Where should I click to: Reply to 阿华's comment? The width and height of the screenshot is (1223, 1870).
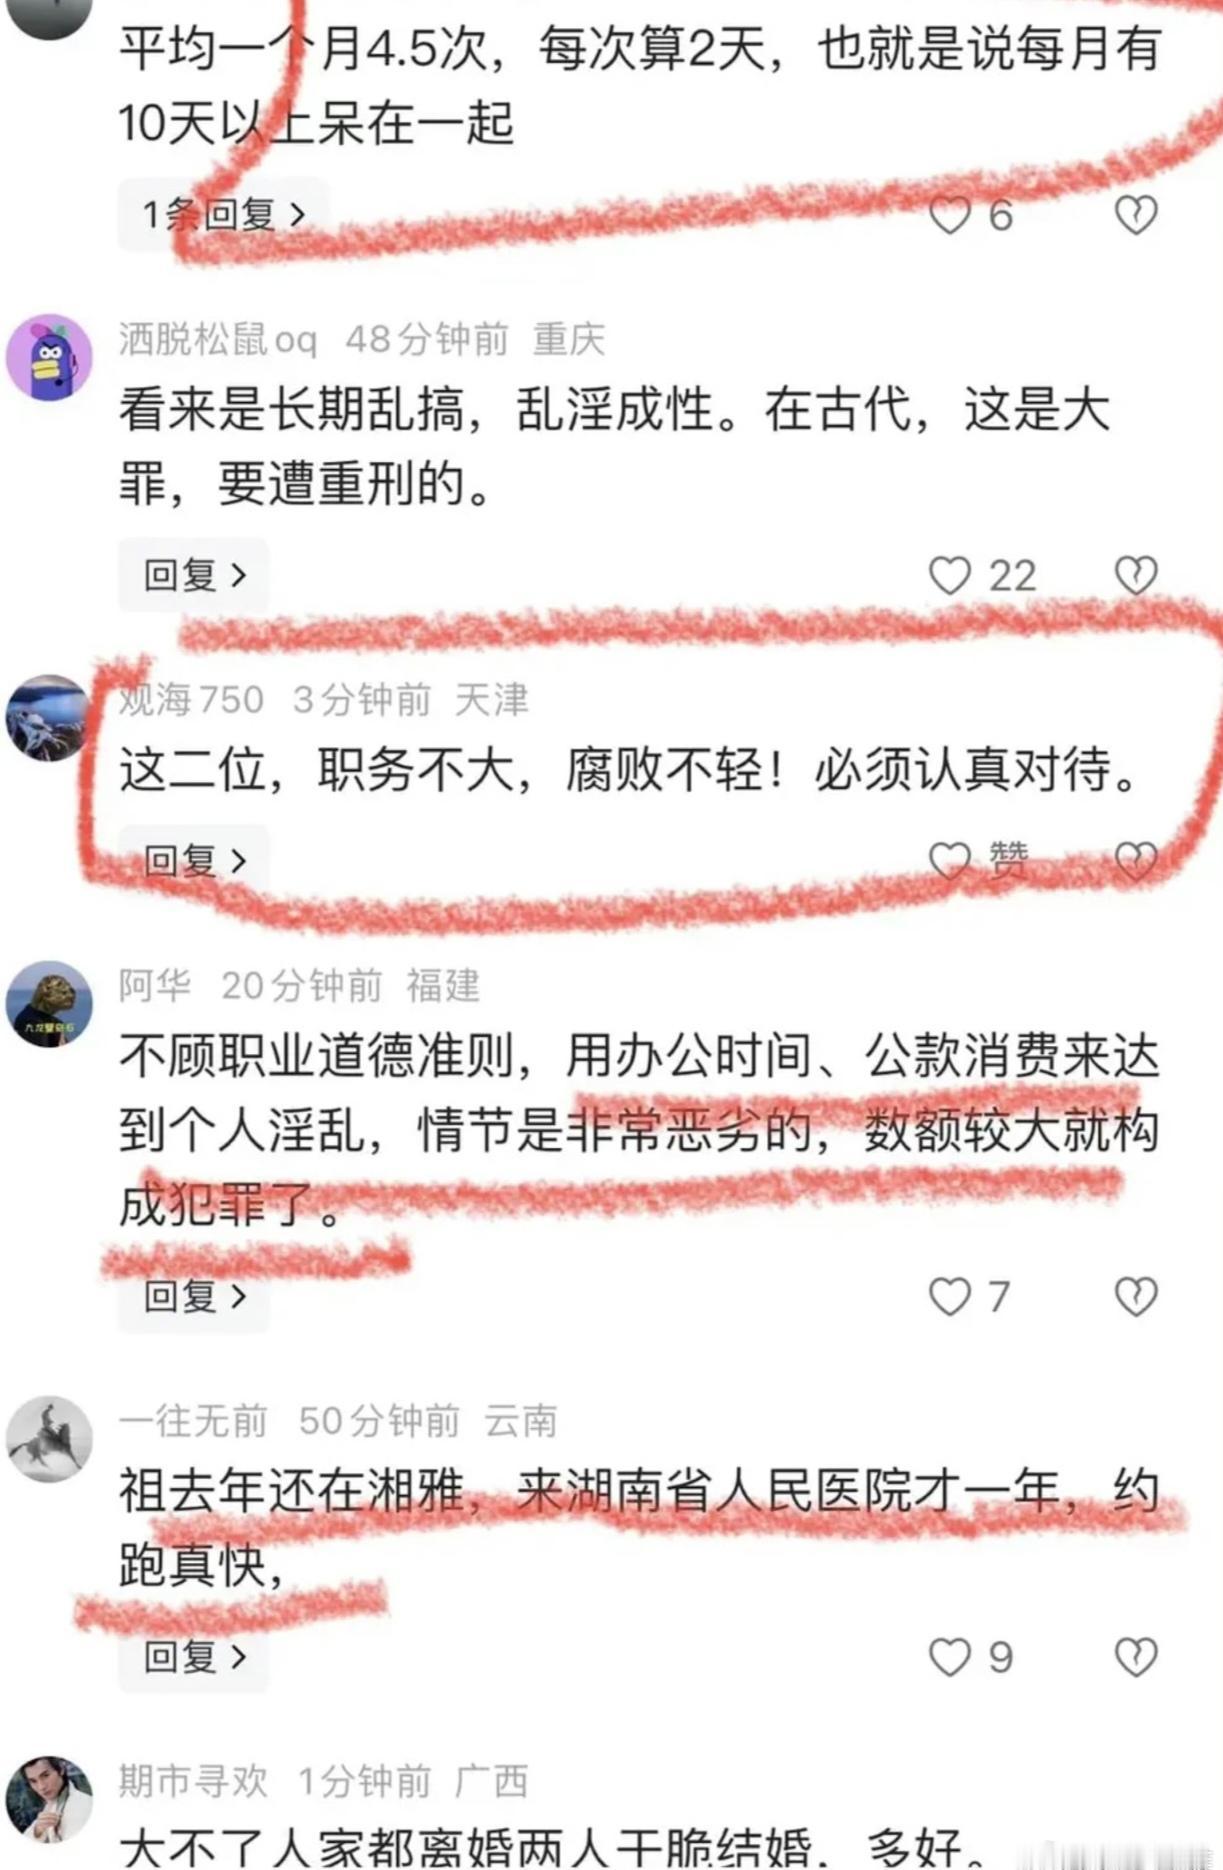194,1296
